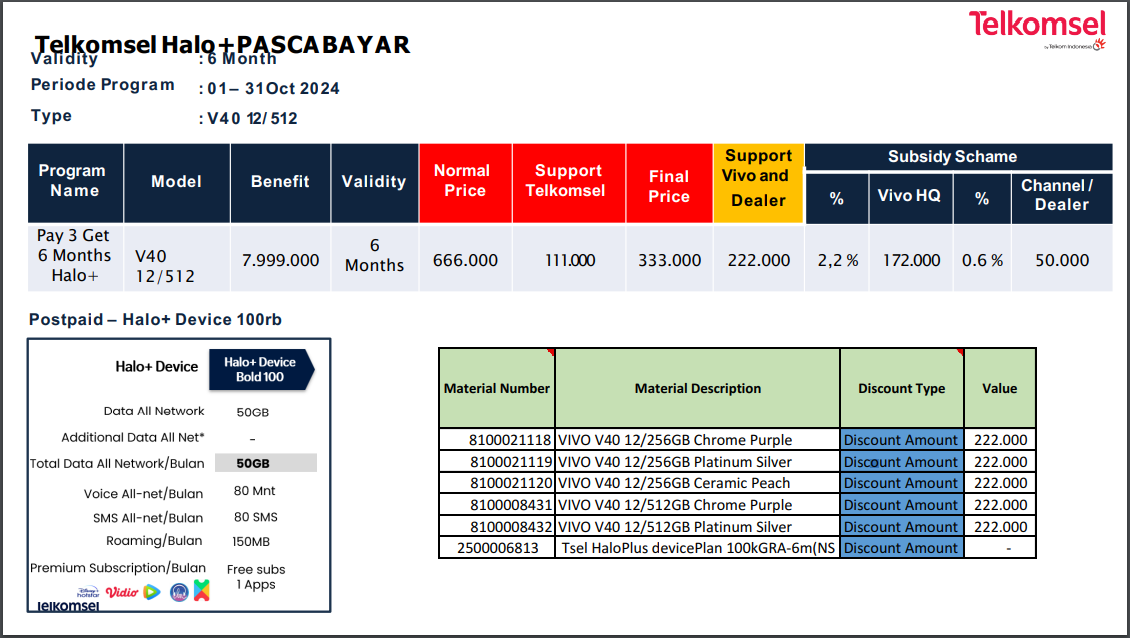Select the yellow Support Vivo and Dealer header
The height and width of the screenshot is (638, 1130).
[x=758, y=179]
